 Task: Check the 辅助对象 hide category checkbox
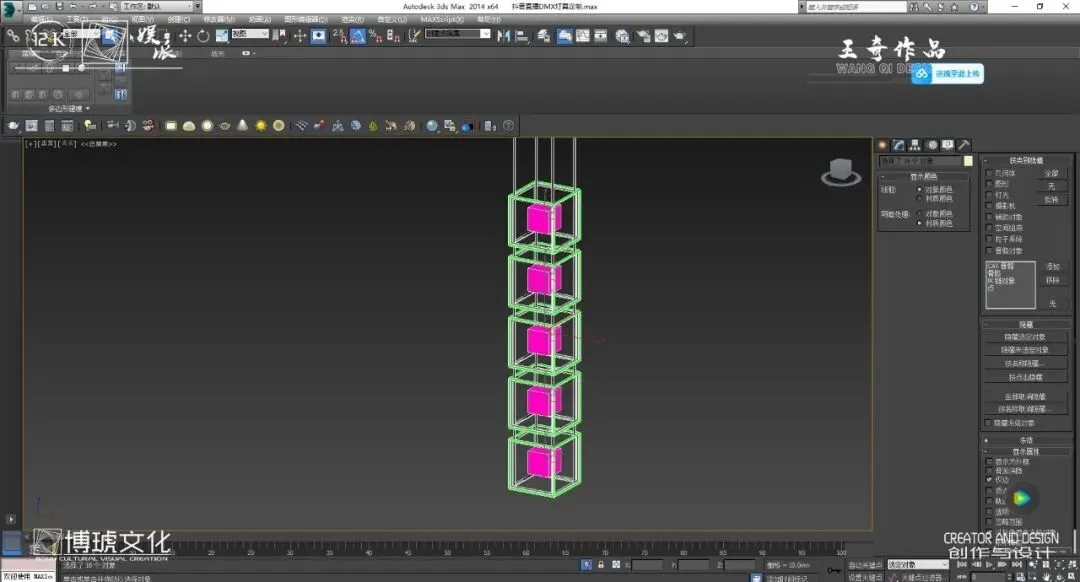[x=989, y=217]
